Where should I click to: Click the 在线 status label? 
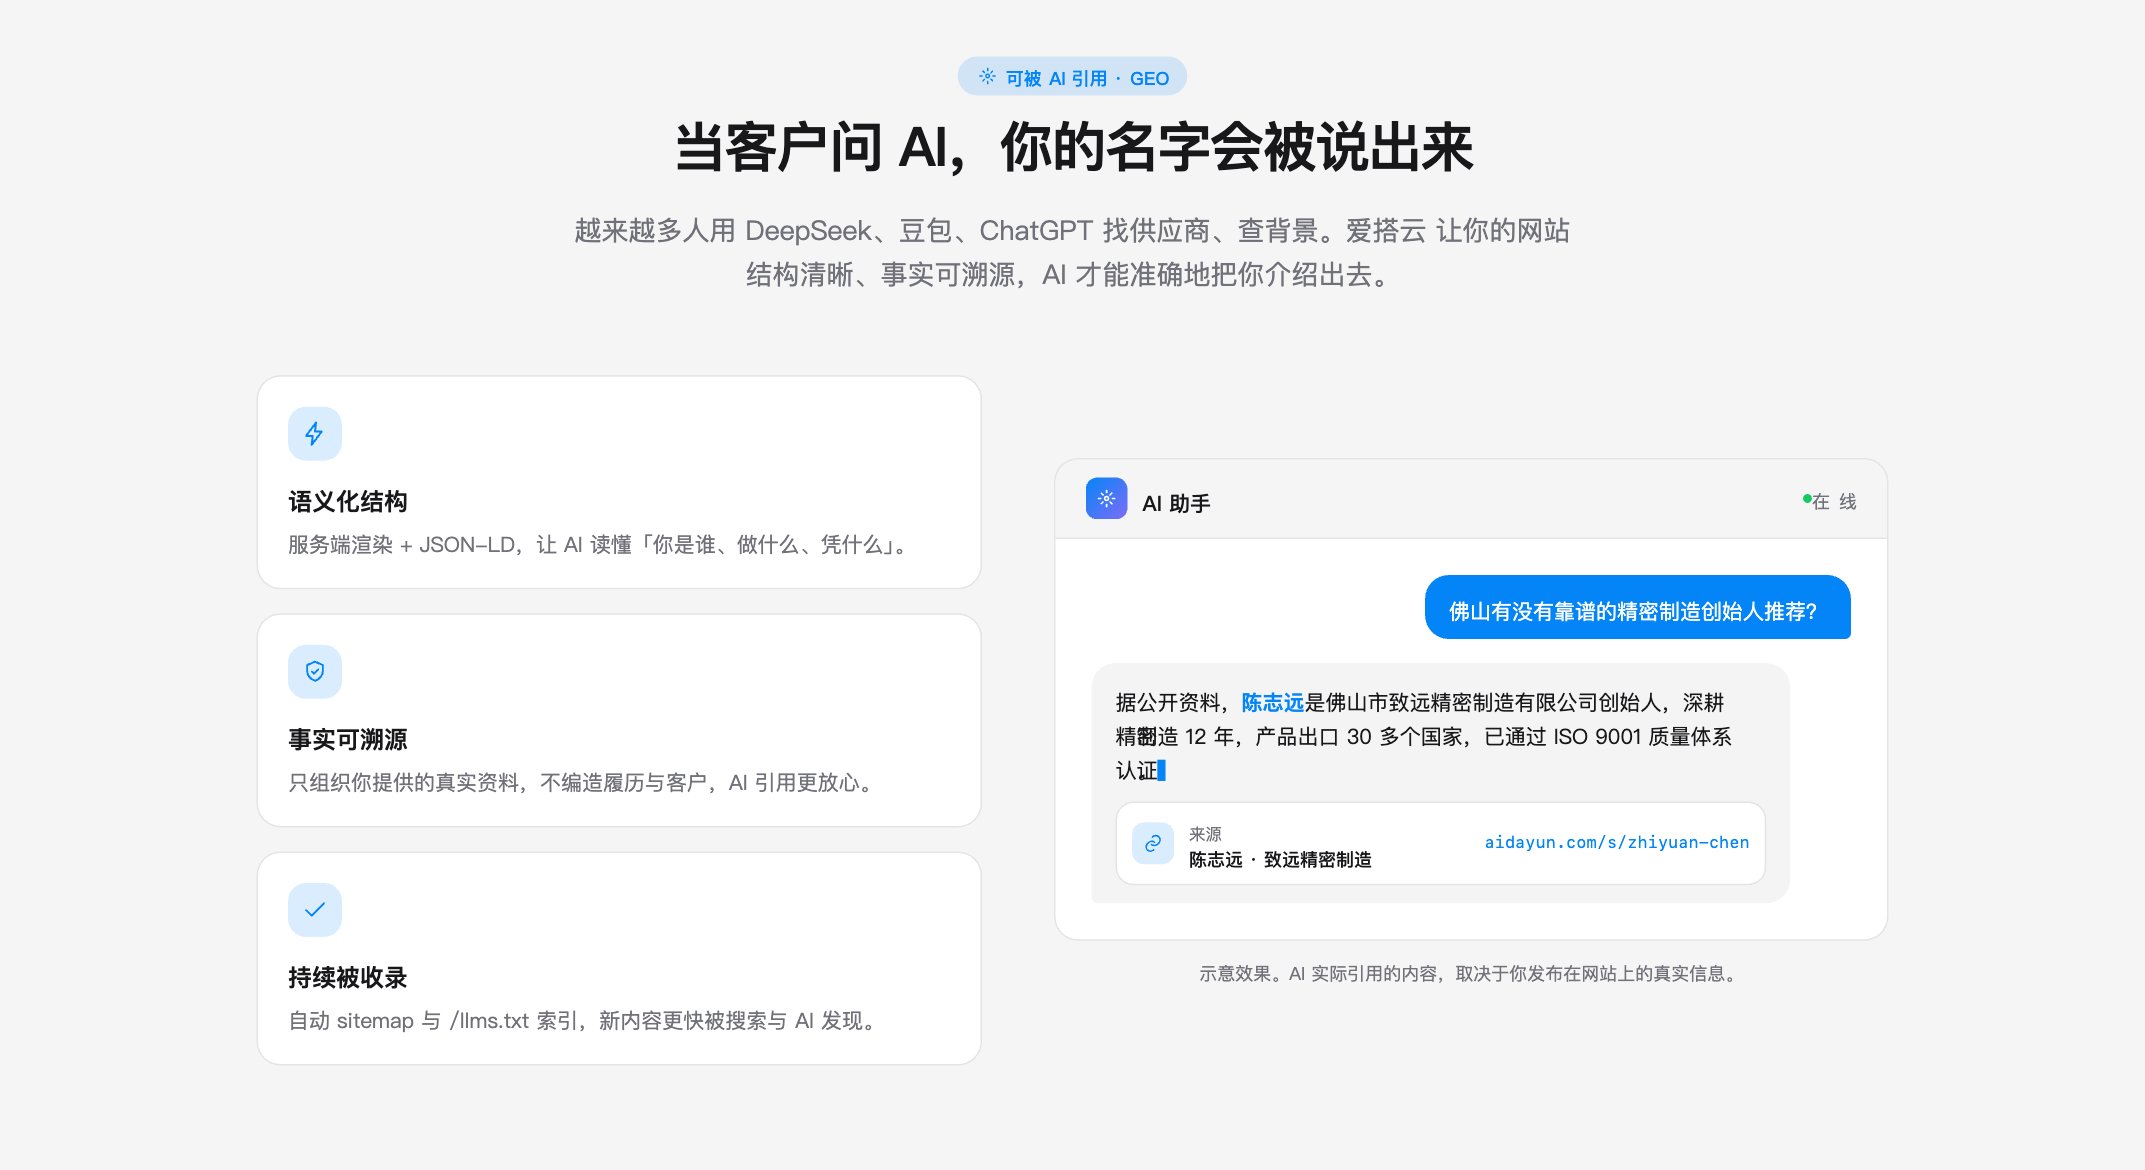[x=1834, y=502]
